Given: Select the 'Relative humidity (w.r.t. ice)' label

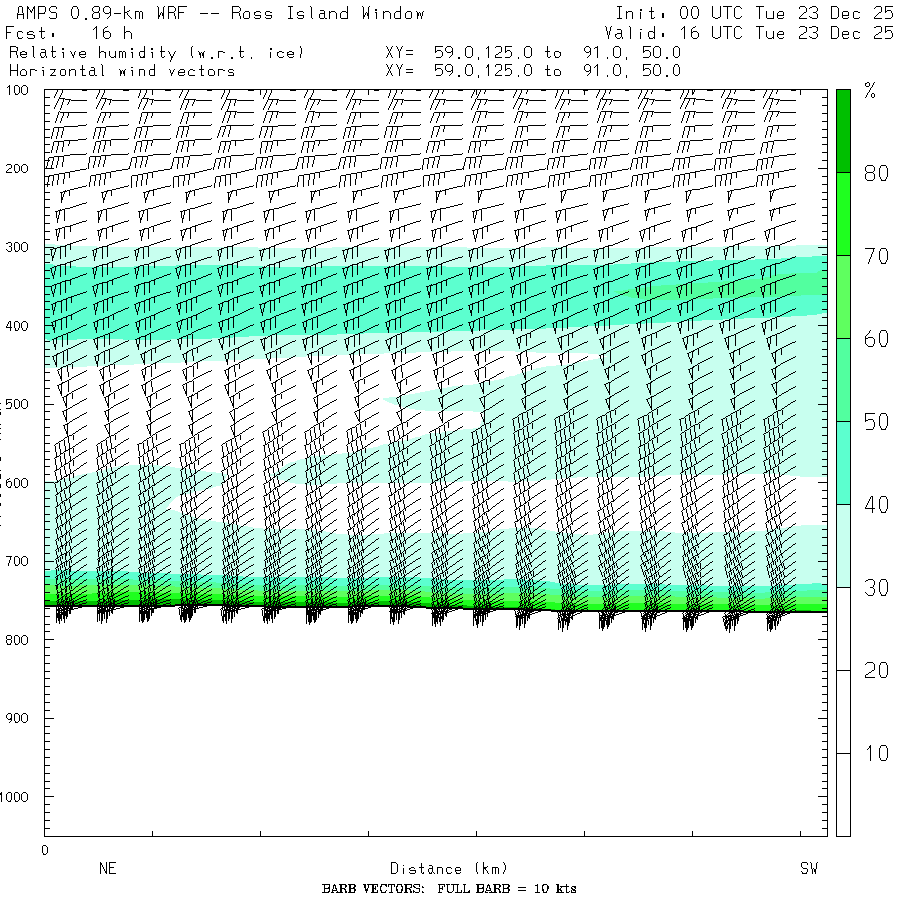Looking at the screenshot, I should [x=156, y=52].
